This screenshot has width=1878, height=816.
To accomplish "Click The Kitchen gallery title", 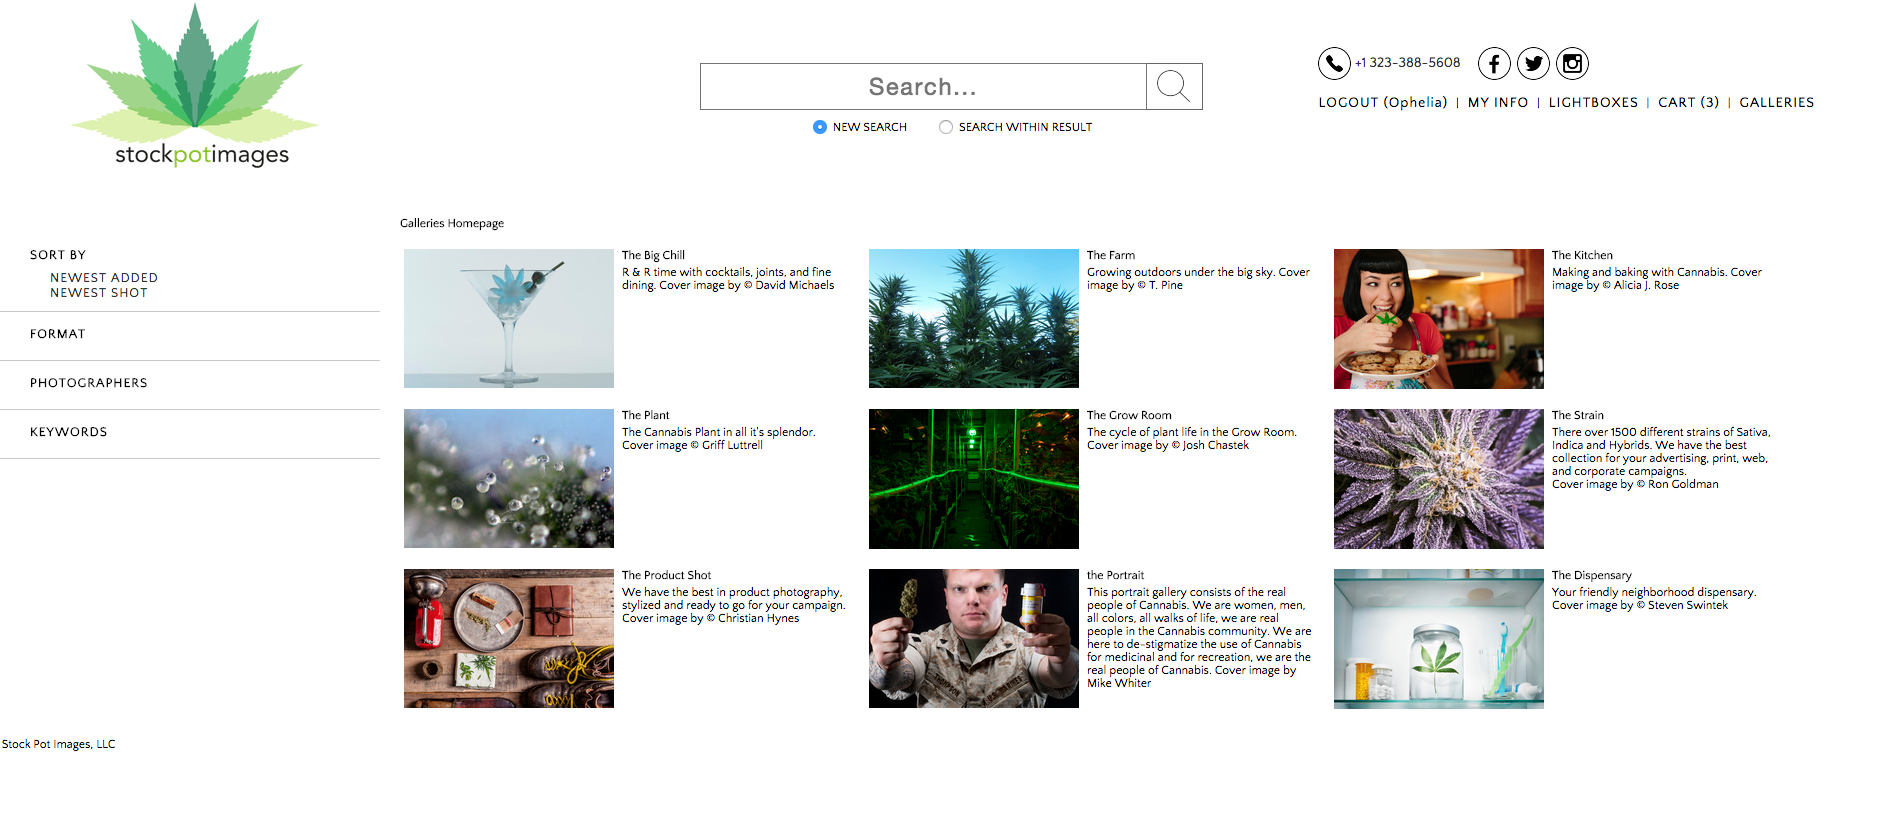I will point(1582,255).
